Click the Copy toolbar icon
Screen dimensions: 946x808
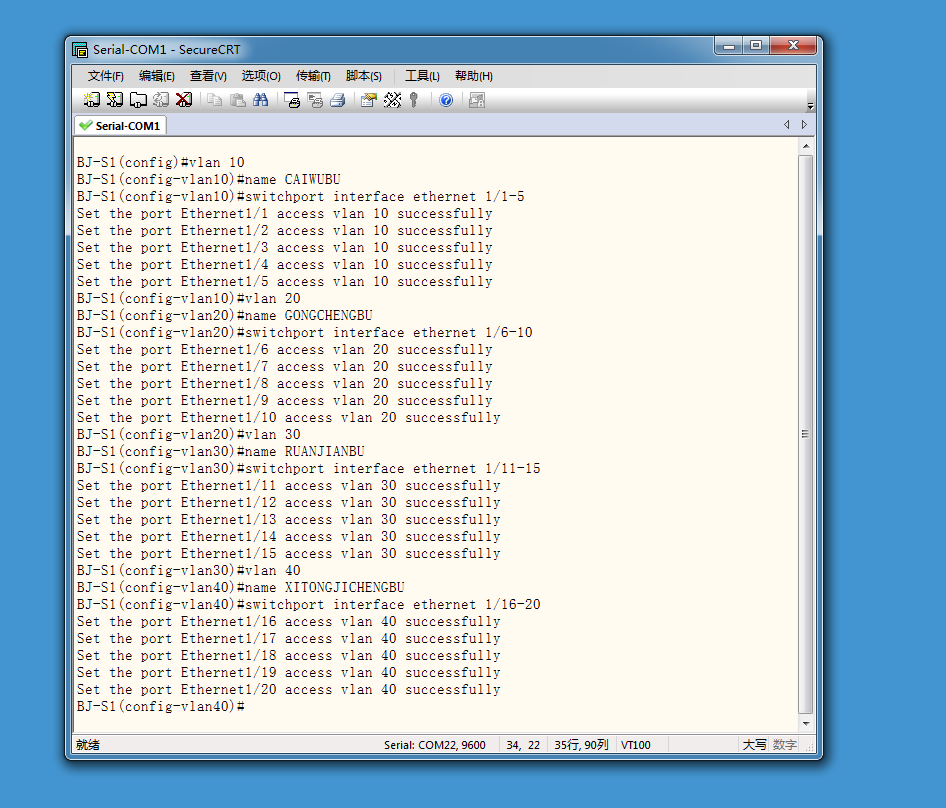pos(214,100)
